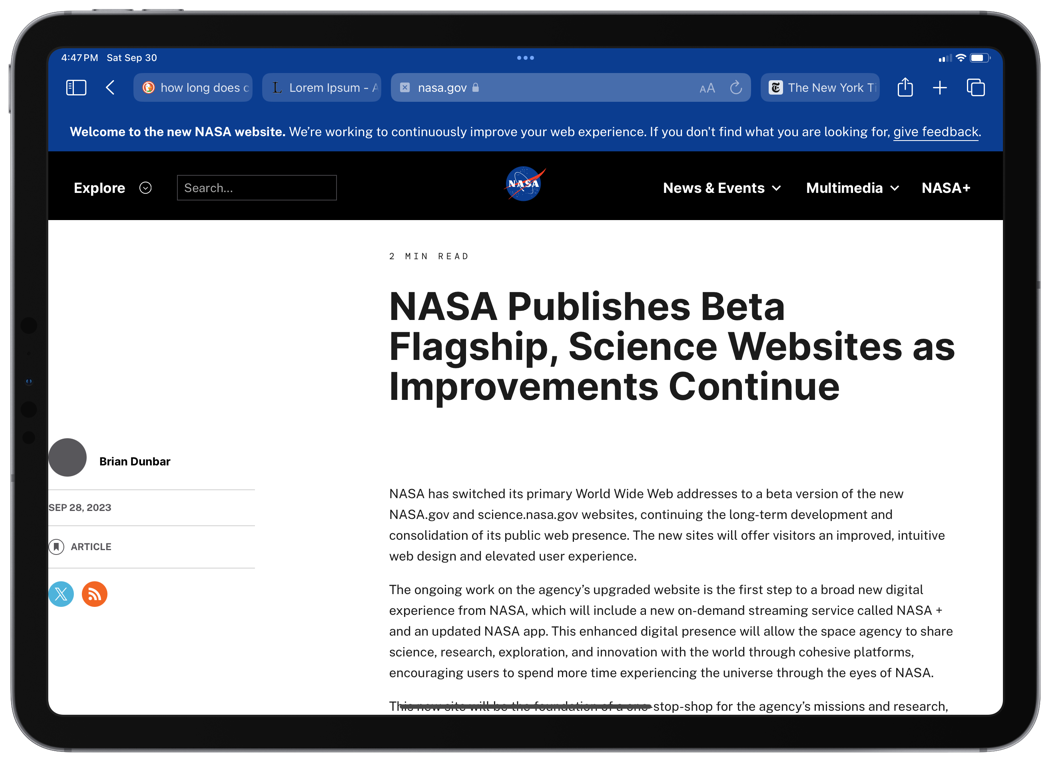The image size is (1052, 763).
Task: Go back using the back arrow
Action: tap(110, 88)
